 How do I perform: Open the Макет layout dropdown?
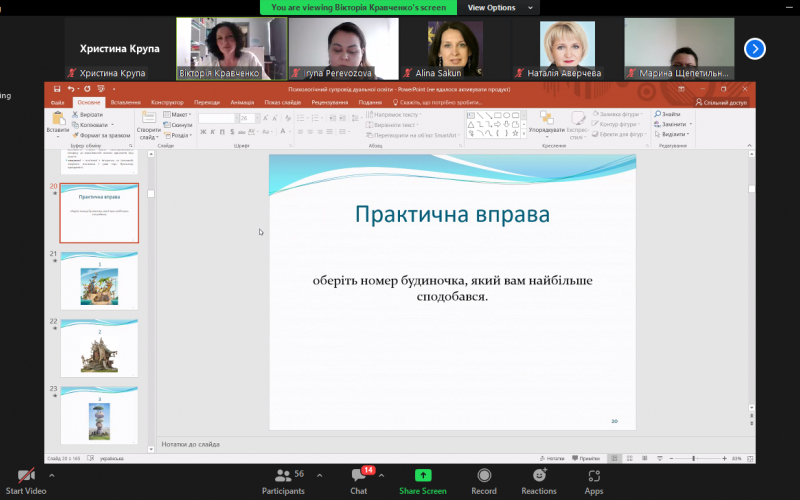point(178,114)
